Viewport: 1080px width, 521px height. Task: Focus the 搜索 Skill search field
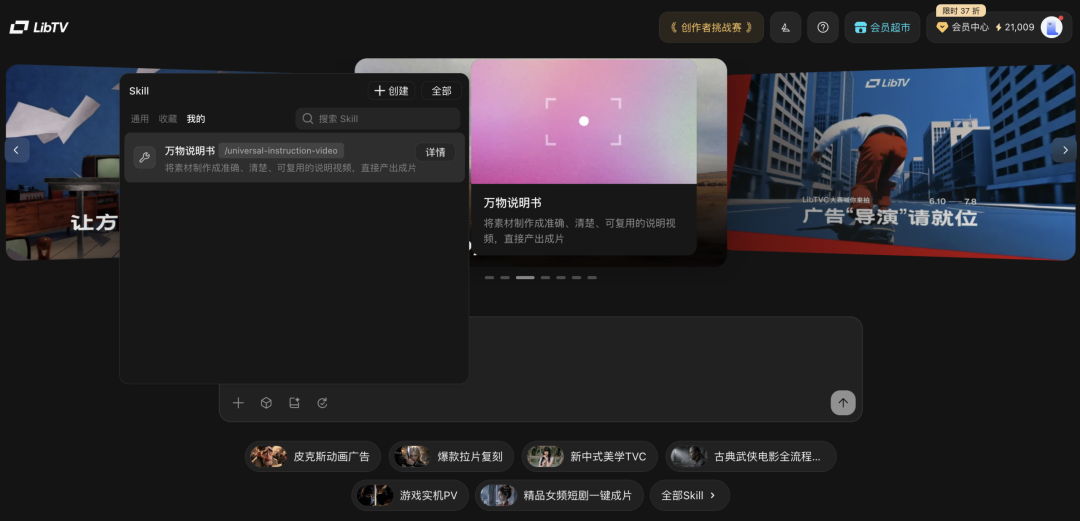(377, 119)
